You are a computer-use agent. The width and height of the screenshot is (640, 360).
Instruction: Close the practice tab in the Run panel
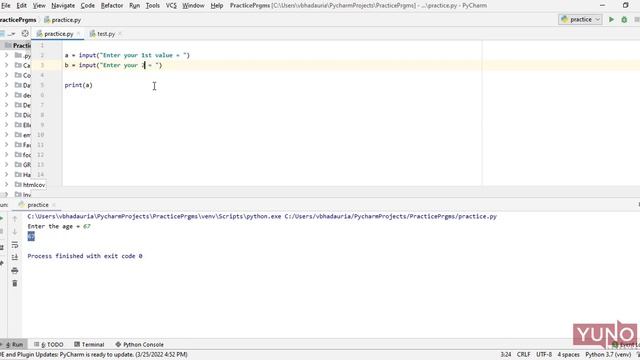(54, 205)
